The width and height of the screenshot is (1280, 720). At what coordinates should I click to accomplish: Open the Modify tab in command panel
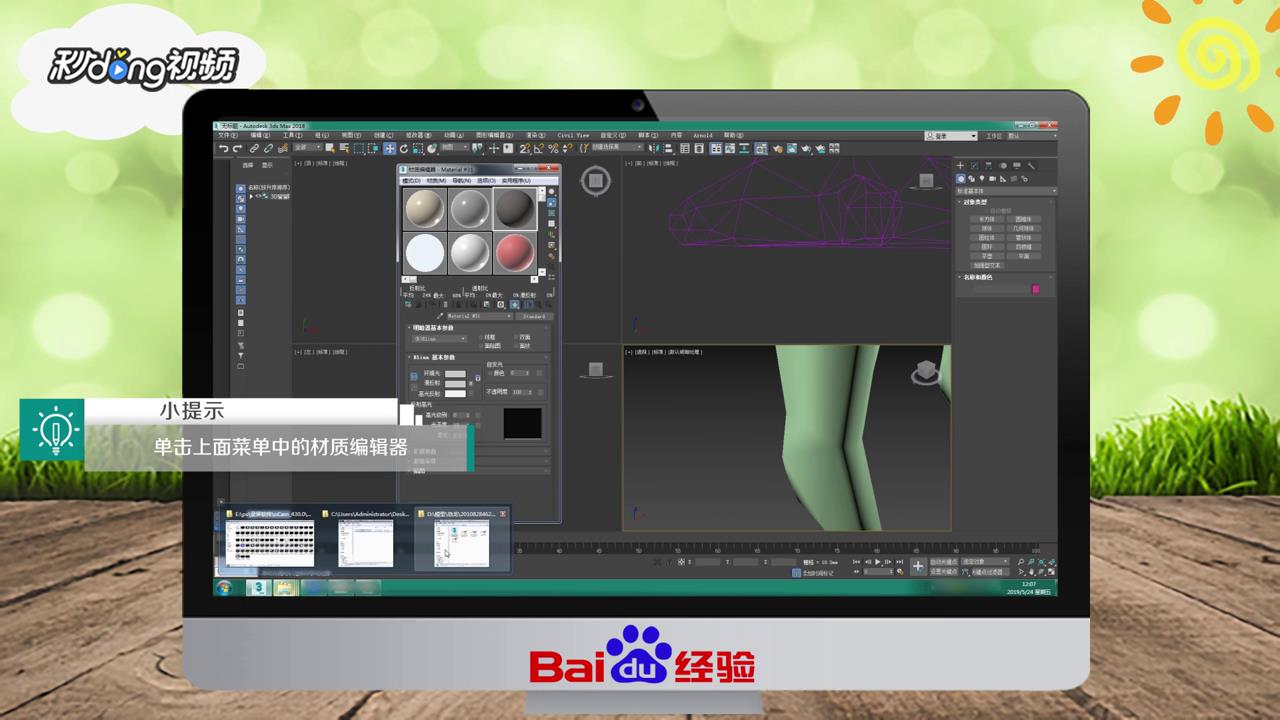coord(975,165)
